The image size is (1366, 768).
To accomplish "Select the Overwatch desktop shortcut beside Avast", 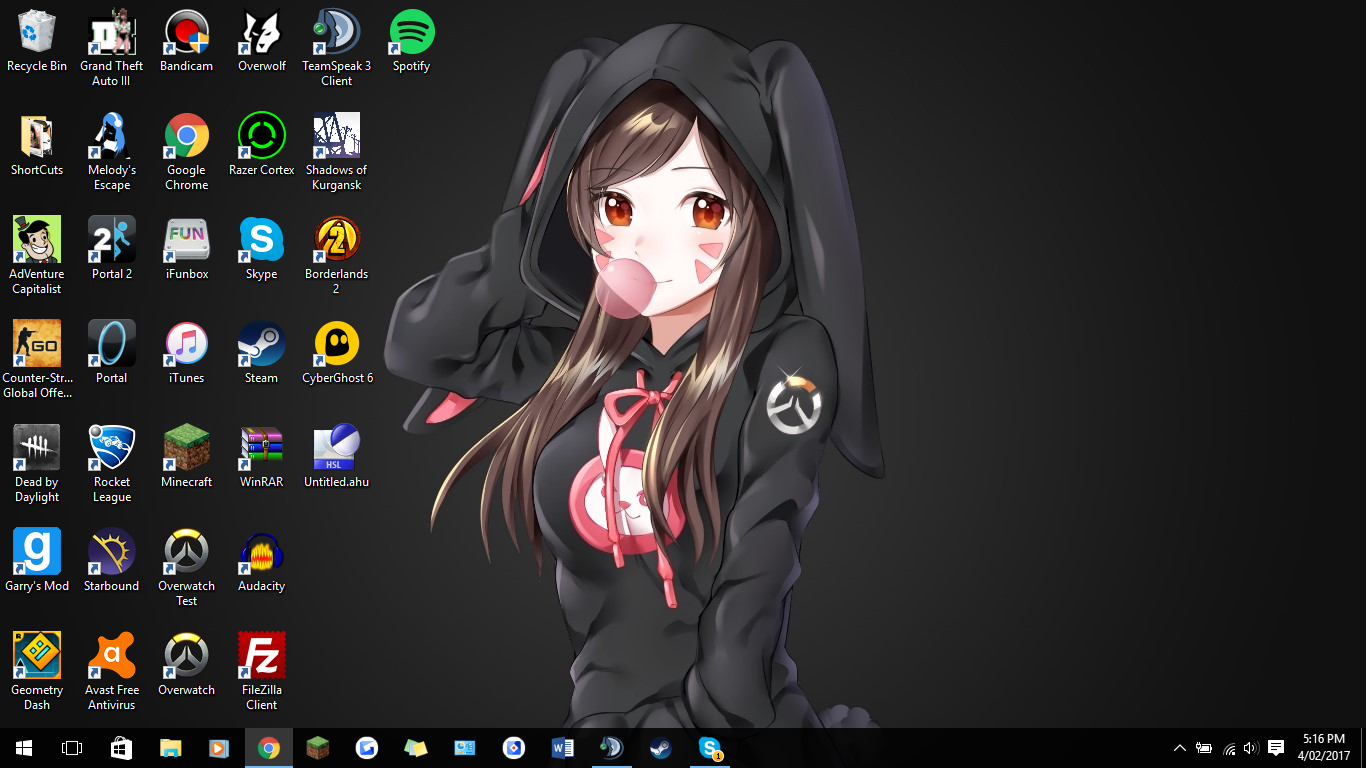I will [186, 666].
